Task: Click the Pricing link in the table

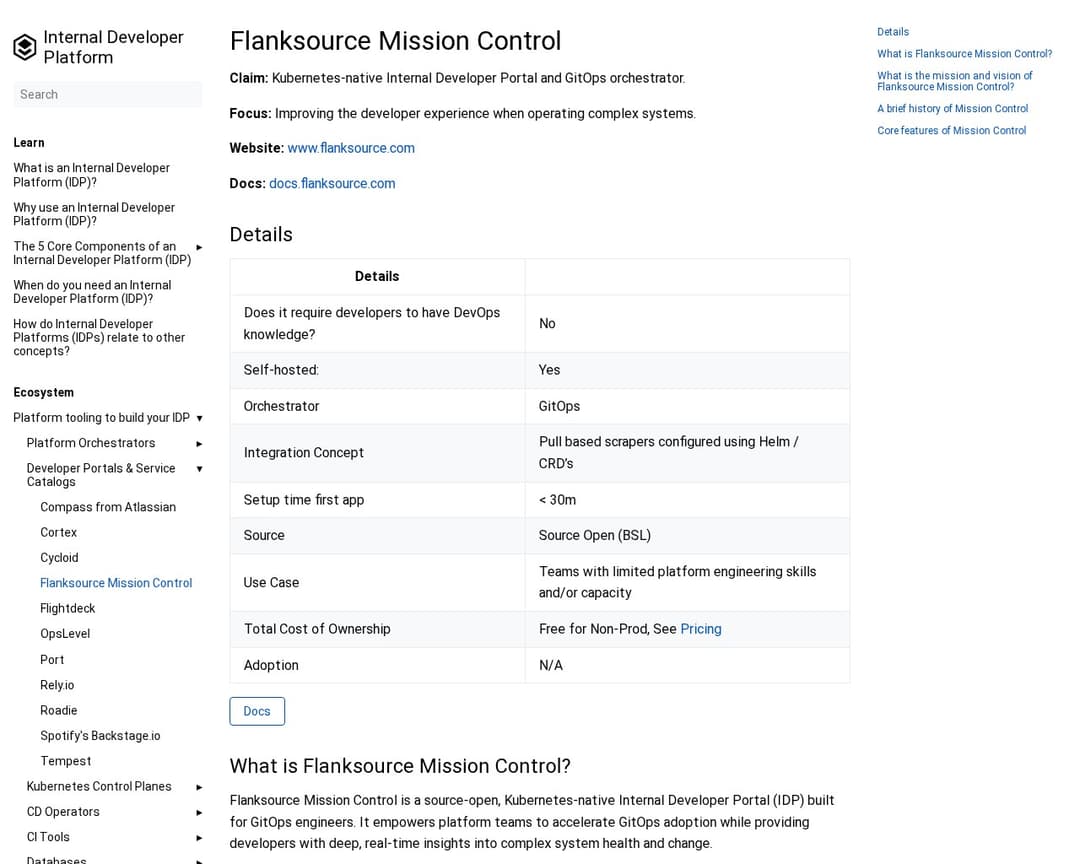Action: coord(700,629)
